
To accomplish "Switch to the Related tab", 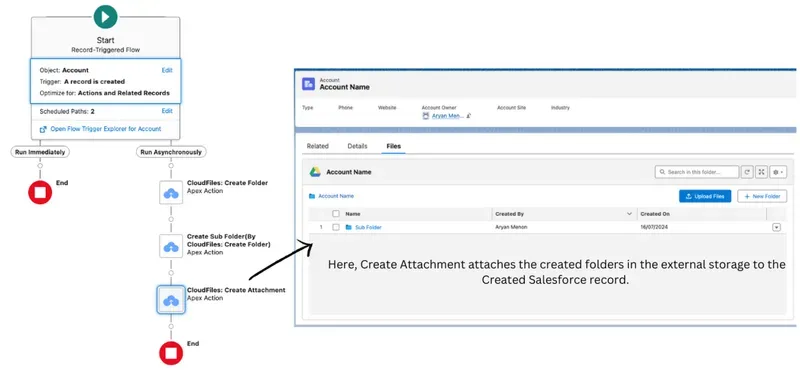I will coord(317,146).
